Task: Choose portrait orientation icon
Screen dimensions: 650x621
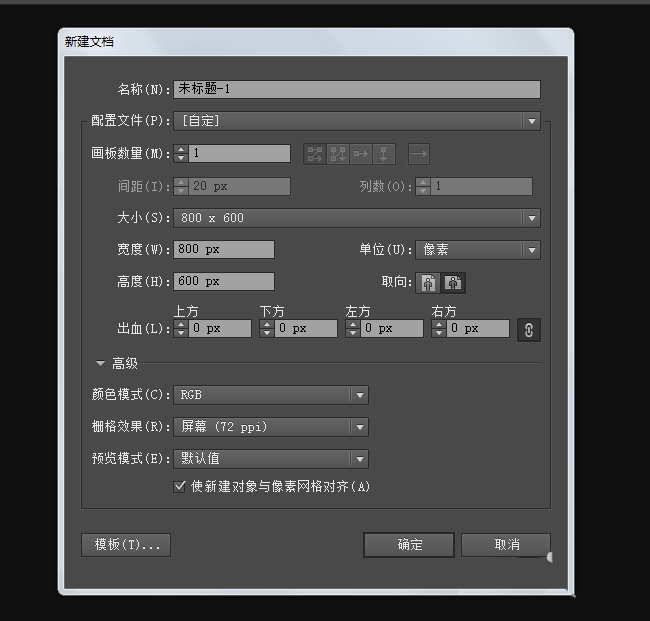Action: click(428, 283)
